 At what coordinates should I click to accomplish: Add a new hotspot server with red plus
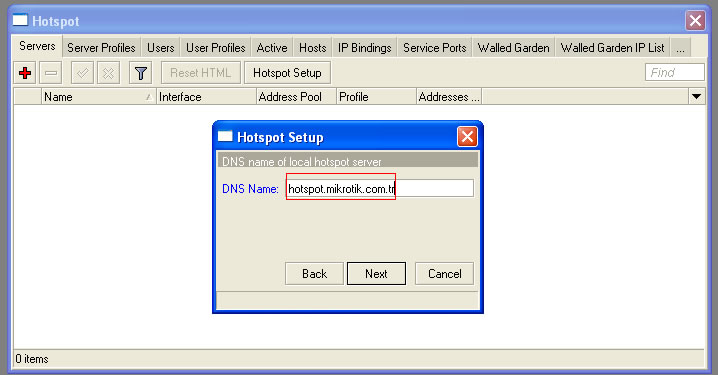coord(25,73)
